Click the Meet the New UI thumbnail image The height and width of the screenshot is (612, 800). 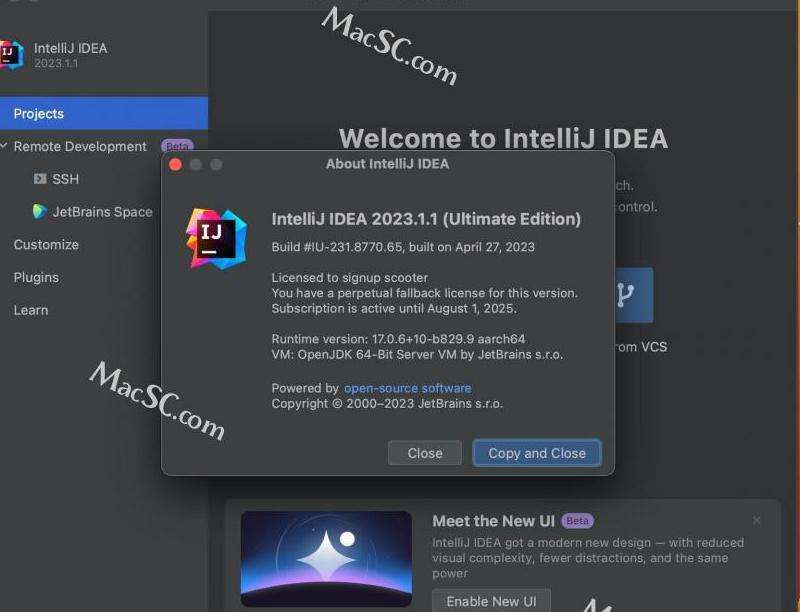(x=326, y=558)
